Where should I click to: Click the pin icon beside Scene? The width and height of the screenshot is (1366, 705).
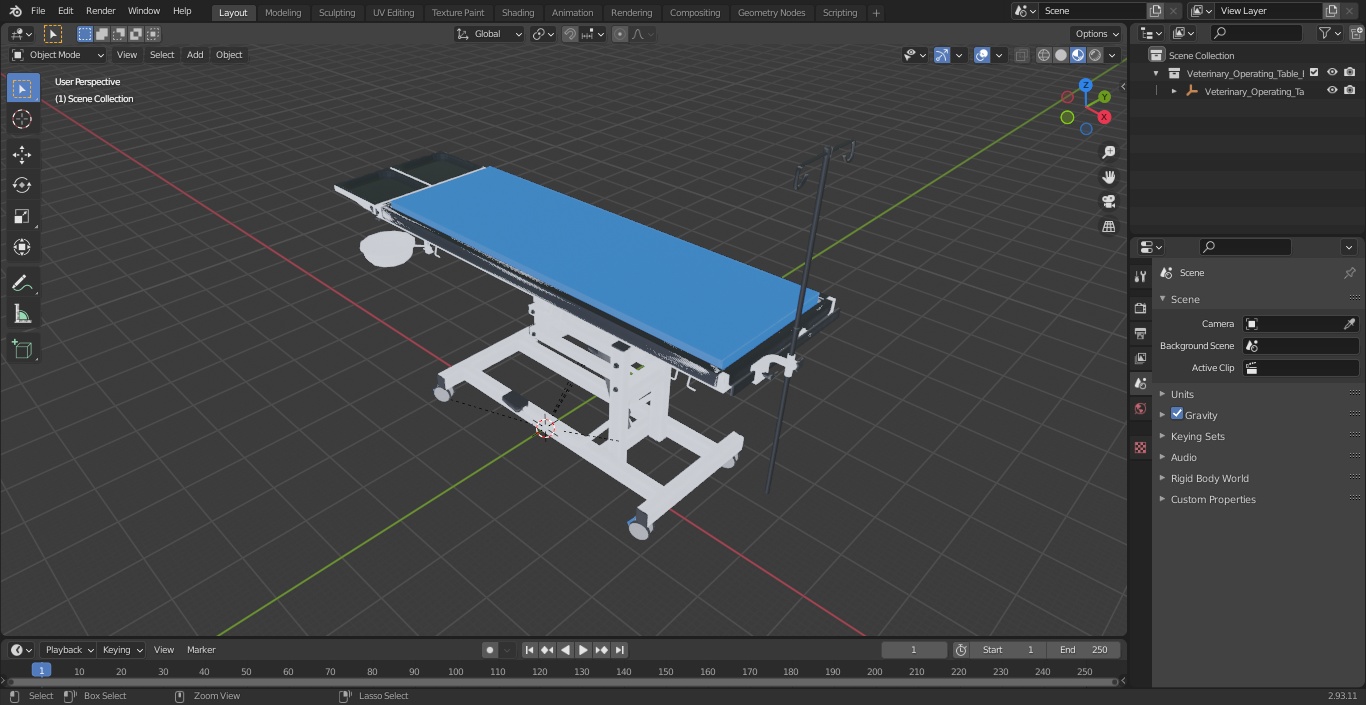point(1349,273)
